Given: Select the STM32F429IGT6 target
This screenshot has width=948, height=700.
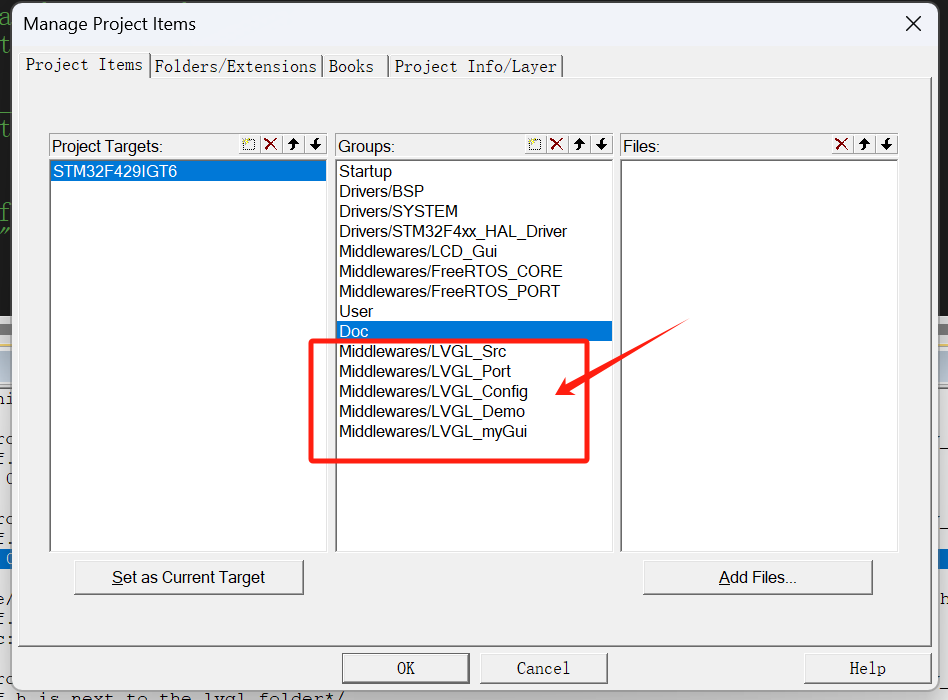Looking at the screenshot, I should [115, 171].
